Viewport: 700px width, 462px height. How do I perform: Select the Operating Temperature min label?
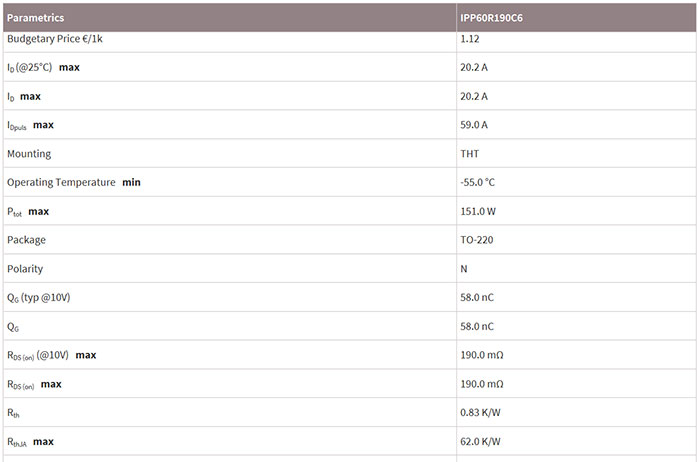[74, 183]
